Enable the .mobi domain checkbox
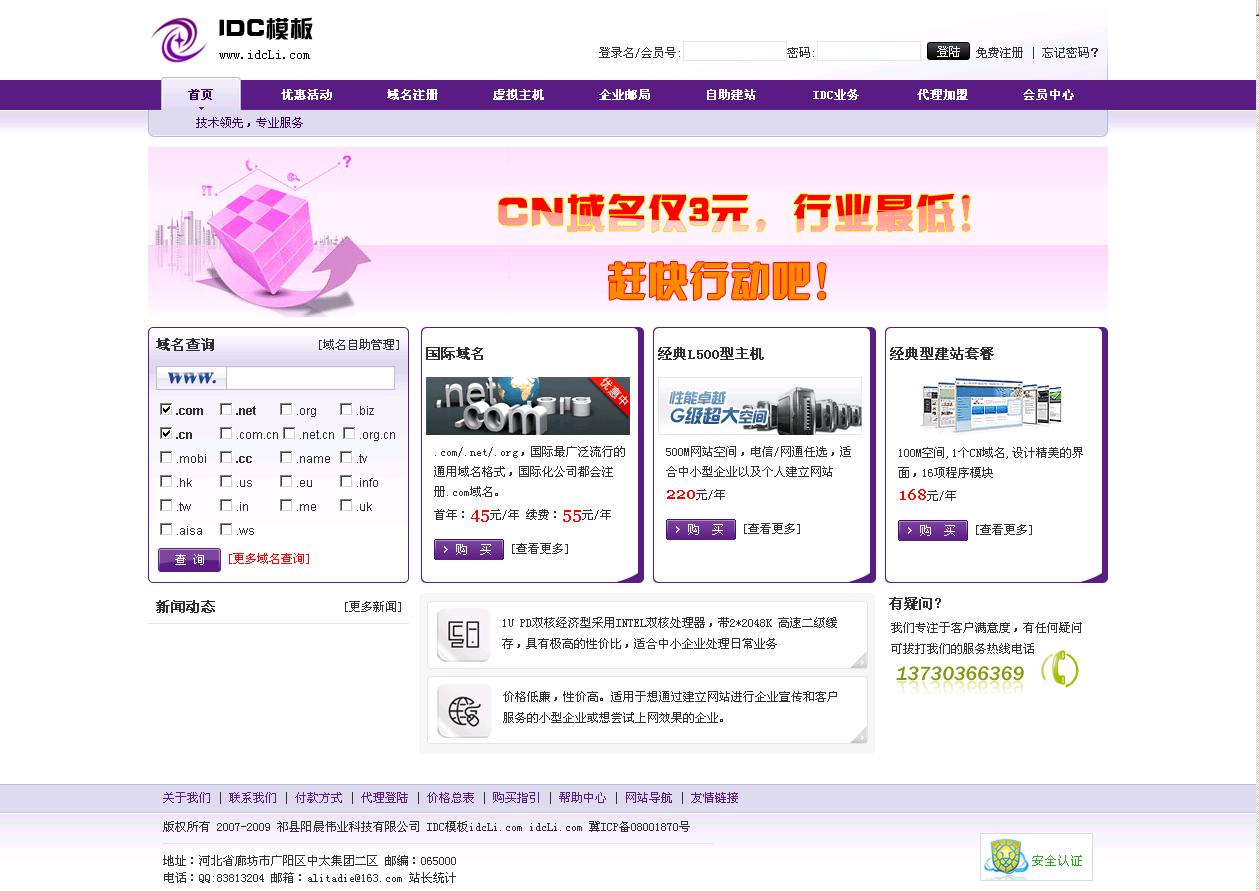Viewport: 1259px width, 891px height. [167, 458]
